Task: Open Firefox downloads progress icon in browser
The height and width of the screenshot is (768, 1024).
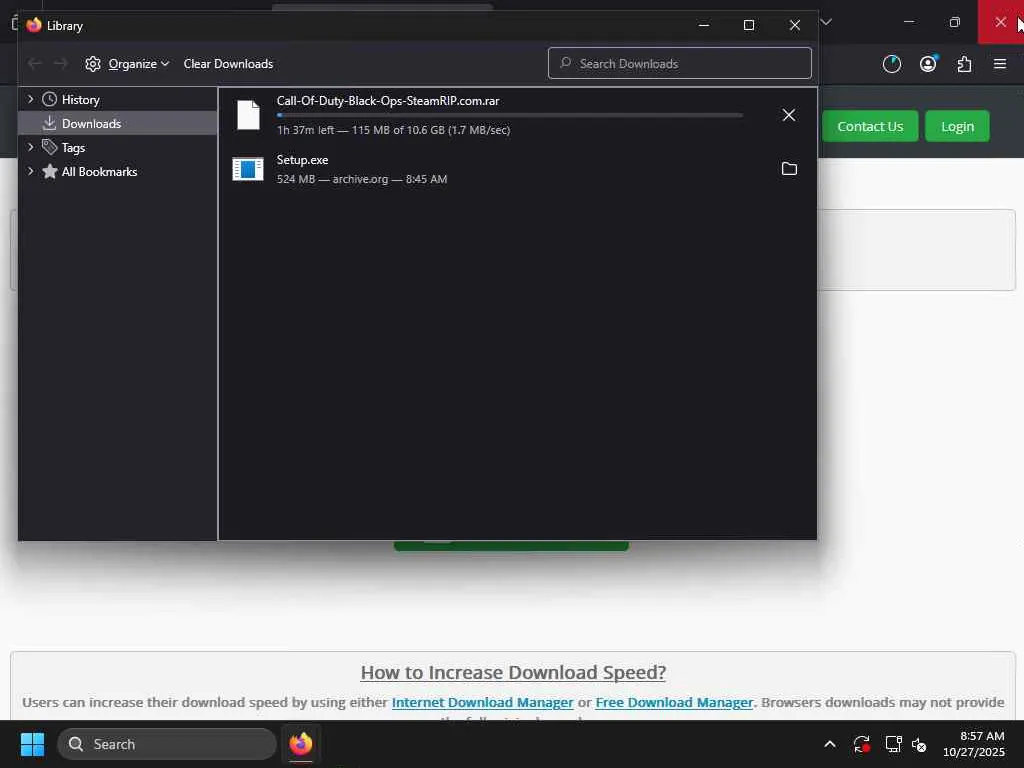Action: tap(891, 64)
